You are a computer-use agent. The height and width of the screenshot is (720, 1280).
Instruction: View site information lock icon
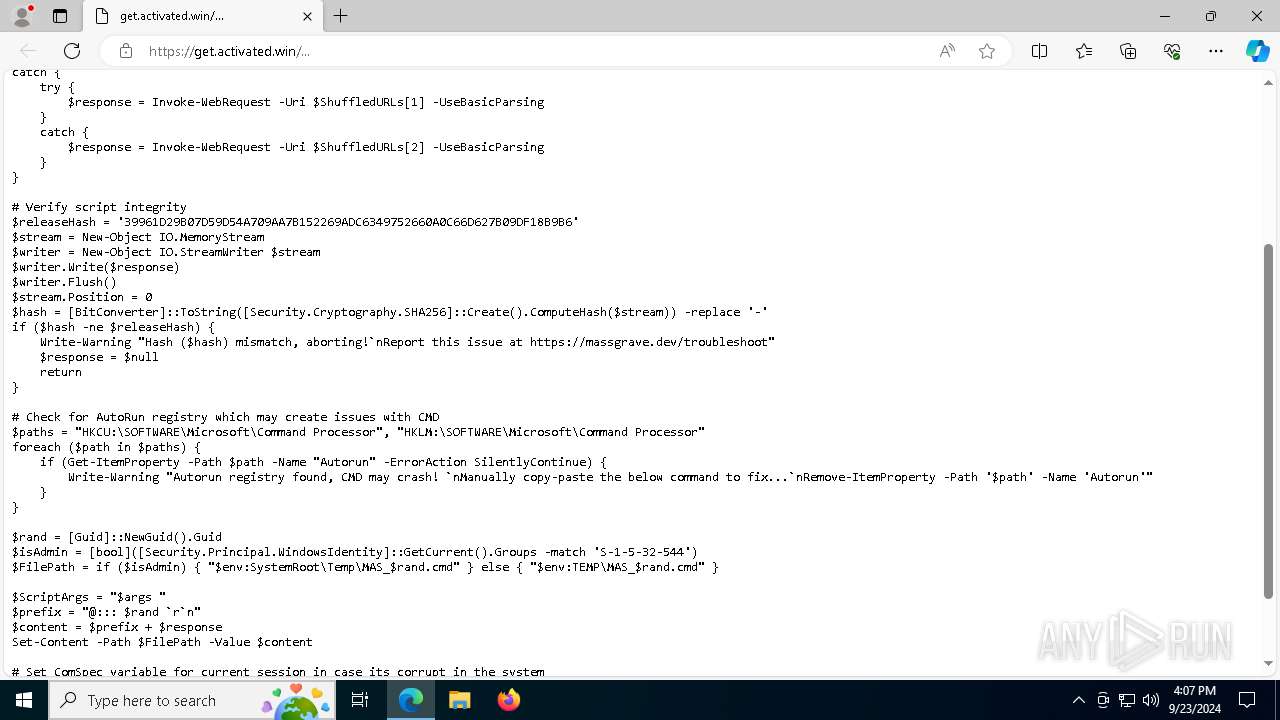pyautogui.click(x=126, y=51)
